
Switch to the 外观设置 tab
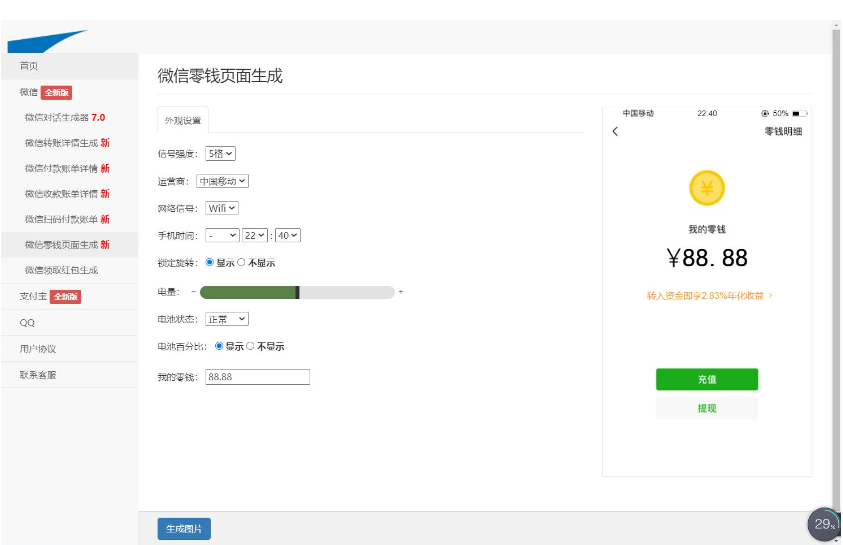[x=183, y=120]
